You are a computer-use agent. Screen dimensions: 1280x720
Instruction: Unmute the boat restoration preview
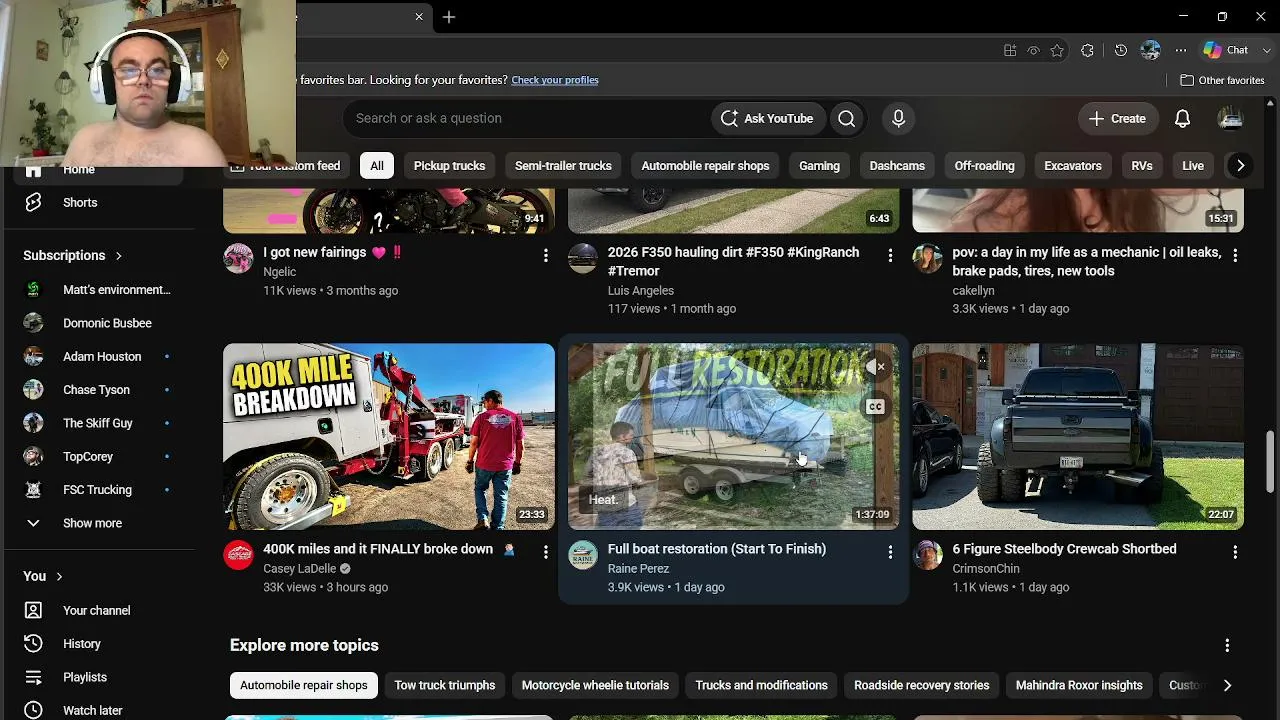[875, 367]
